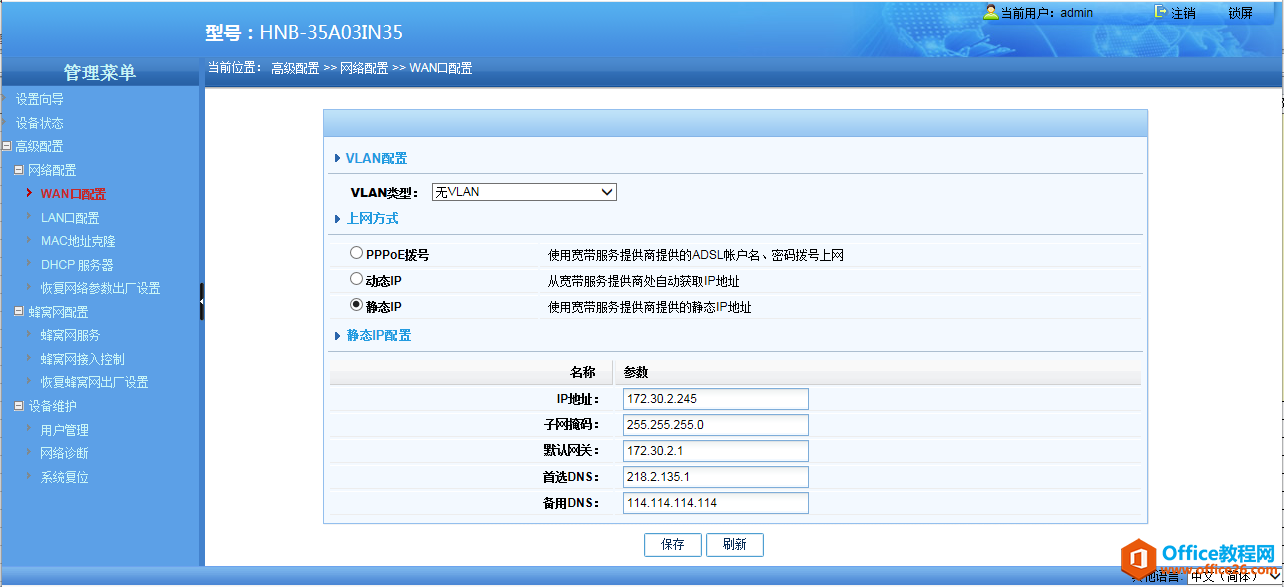
Task: Click the 参数 column header
Action: click(x=636, y=372)
